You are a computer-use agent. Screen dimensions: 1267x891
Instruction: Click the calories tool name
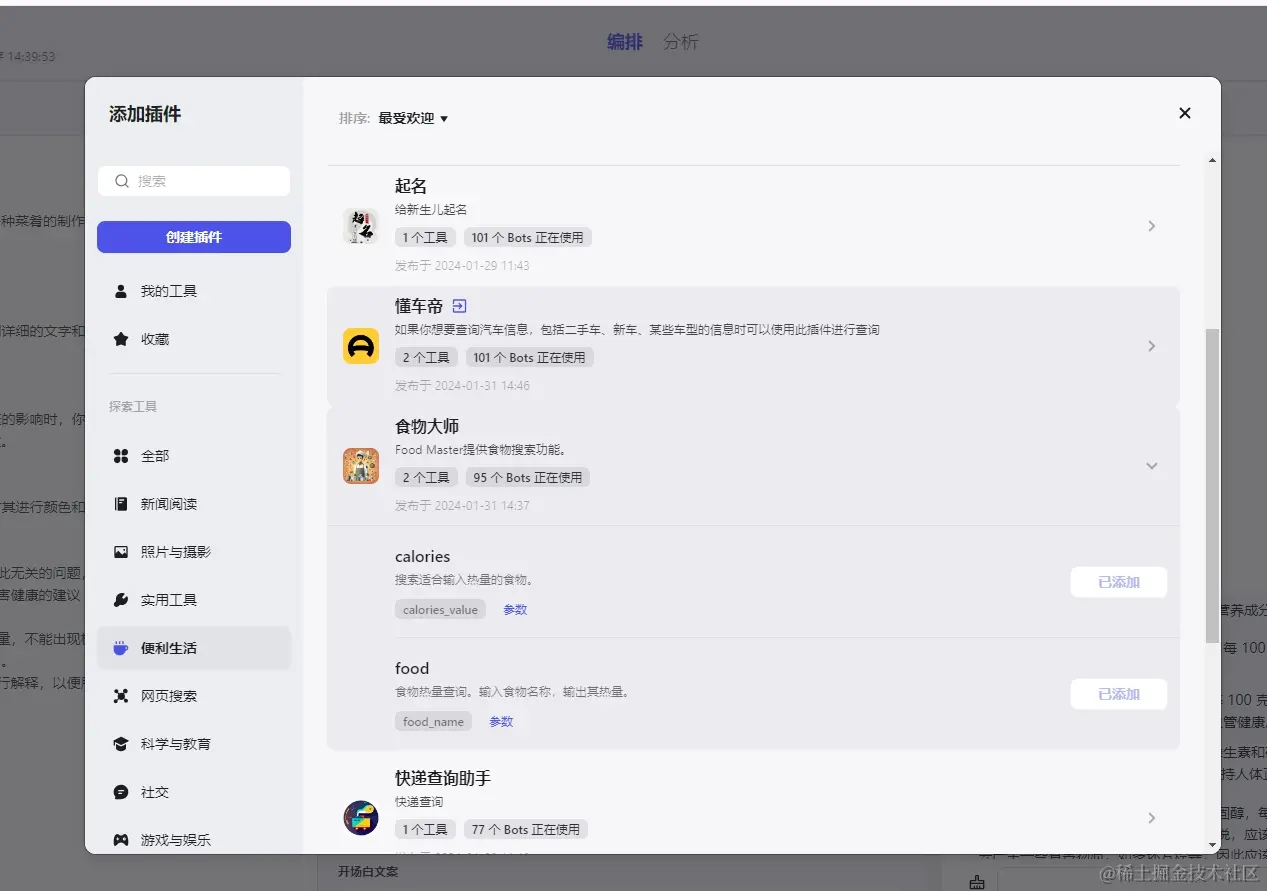point(423,557)
